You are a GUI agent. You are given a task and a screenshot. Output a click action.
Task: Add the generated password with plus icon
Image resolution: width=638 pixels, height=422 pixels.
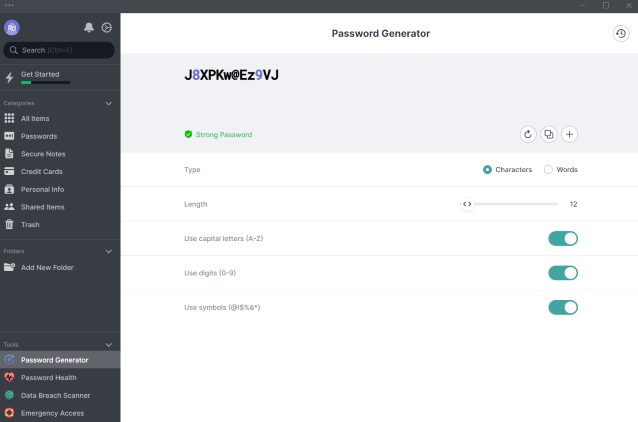[x=569, y=134]
